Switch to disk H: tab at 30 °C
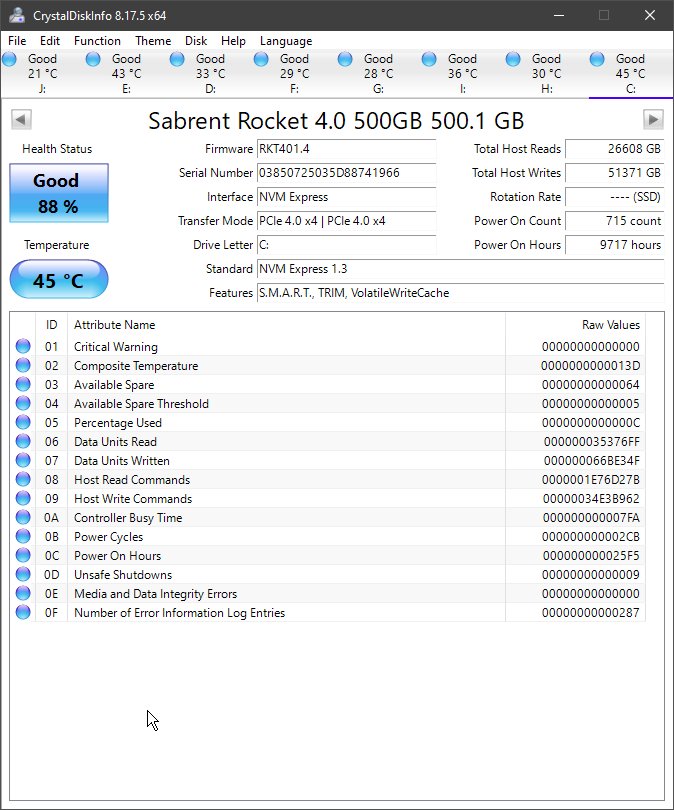 point(546,74)
